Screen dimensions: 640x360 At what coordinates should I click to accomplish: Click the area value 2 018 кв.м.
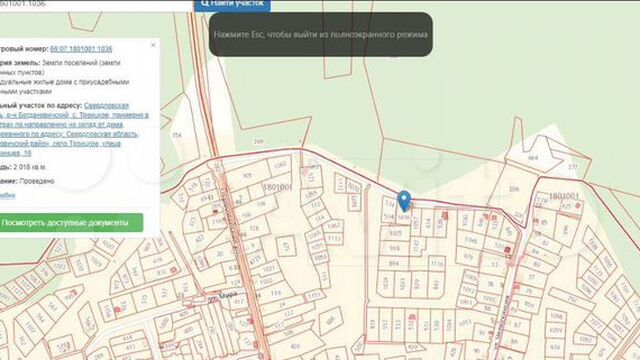[x=29, y=167]
